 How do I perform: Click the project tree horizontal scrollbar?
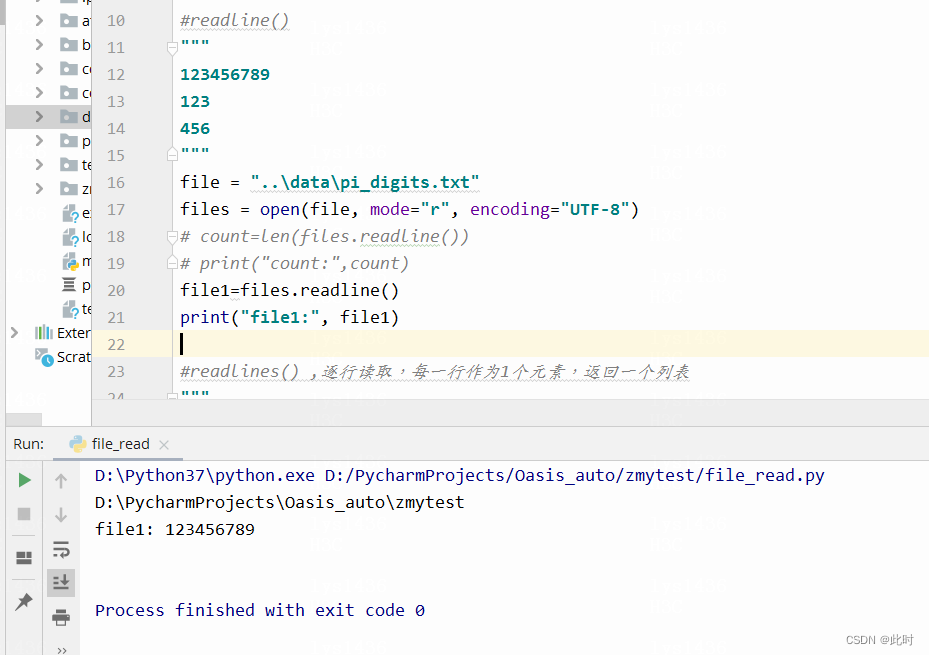[24, 419]
